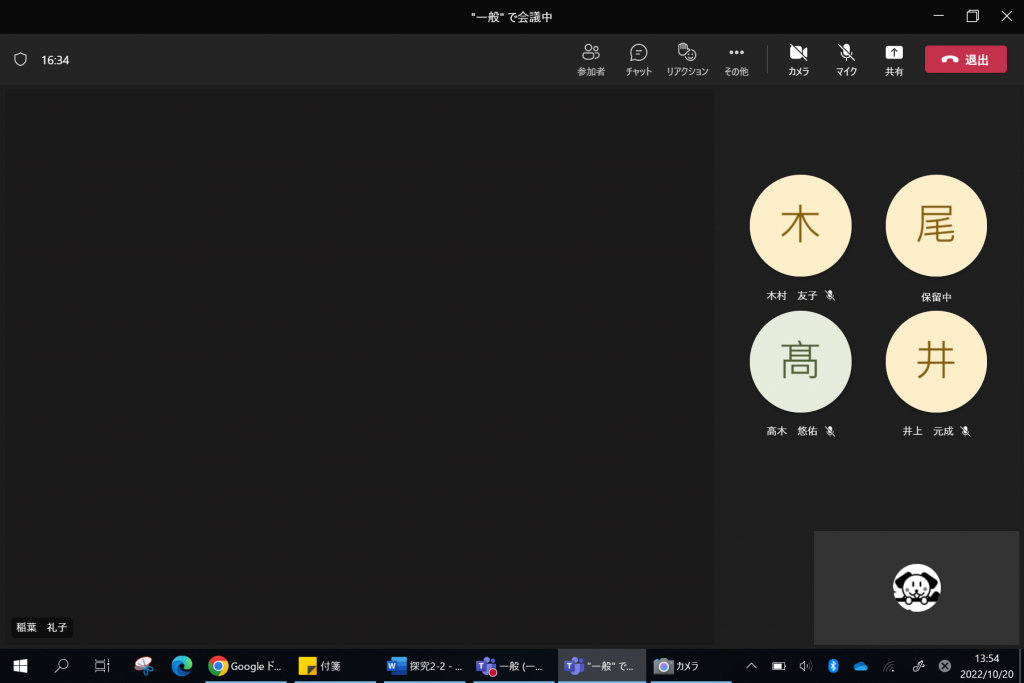Open the カメラ app in the taskbar
The height and width of the screenshot is (683, 1024).
[x=677, y=666]
